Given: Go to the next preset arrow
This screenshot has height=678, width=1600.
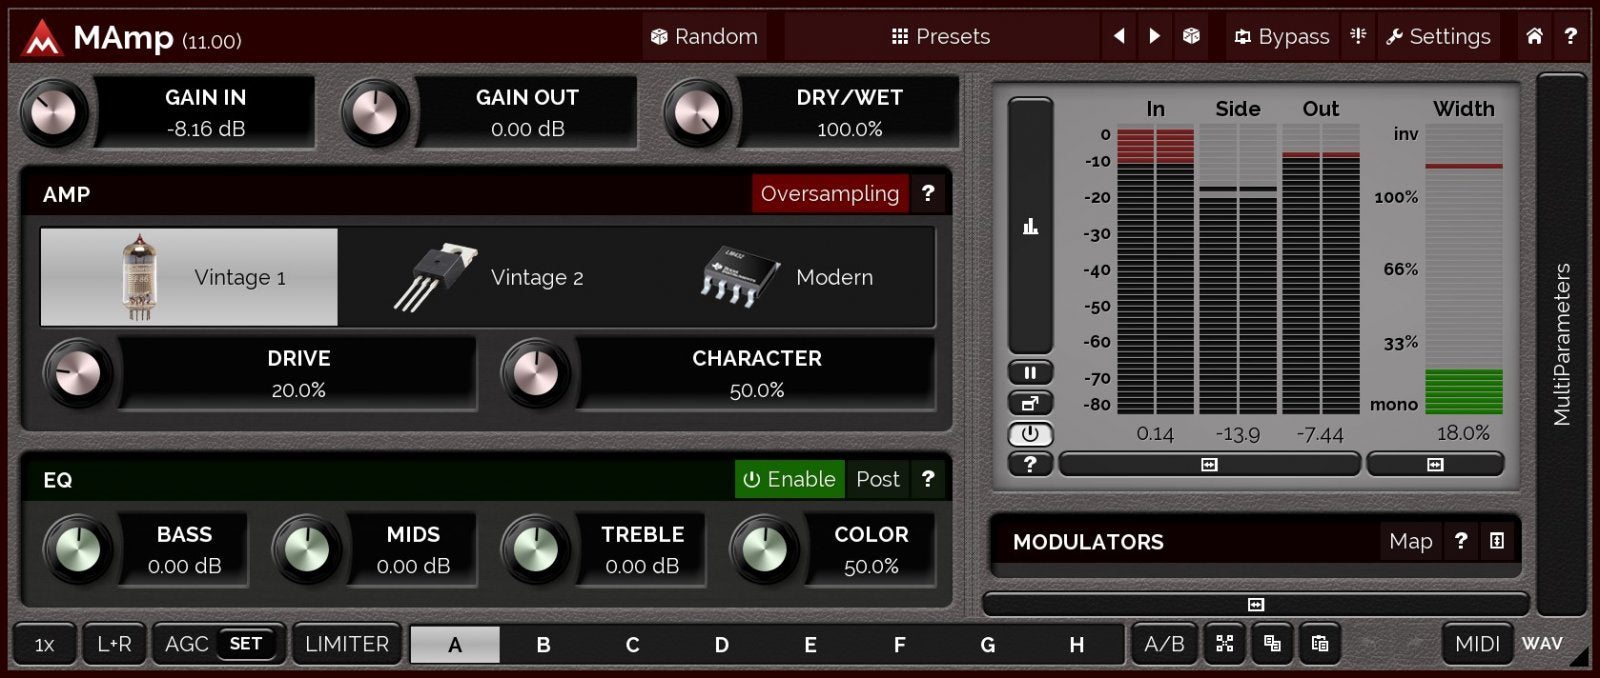Looking at the screenshot, I should (x=1155, y=37).
